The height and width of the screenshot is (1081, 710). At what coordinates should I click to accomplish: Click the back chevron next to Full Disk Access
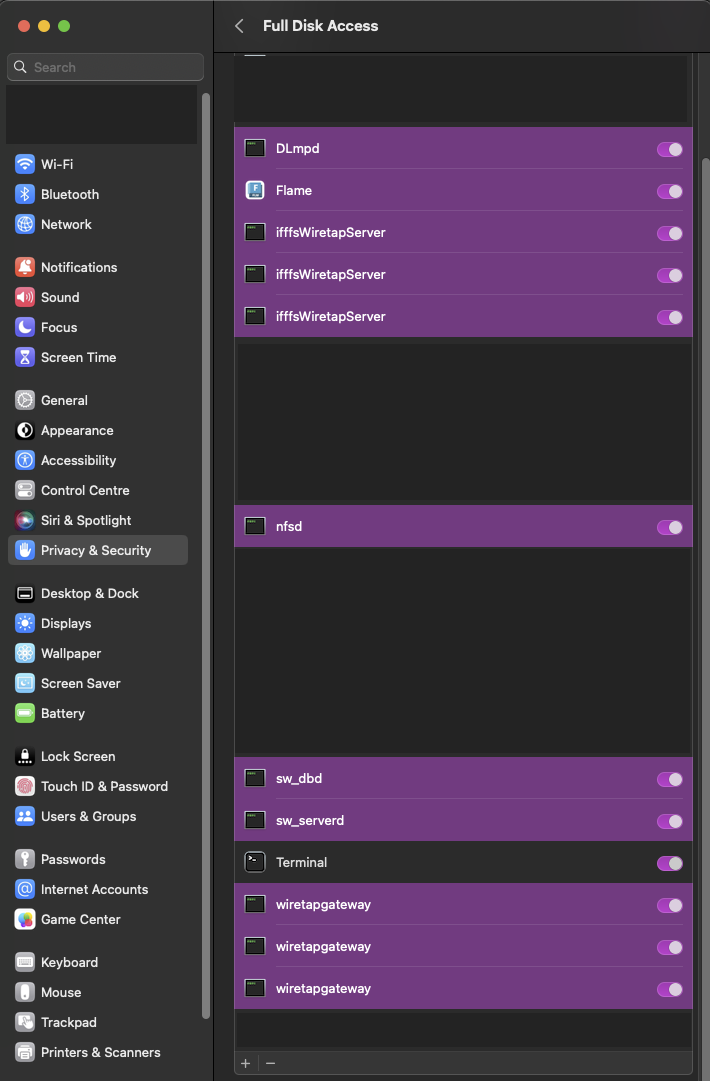(x=238, y=26)
